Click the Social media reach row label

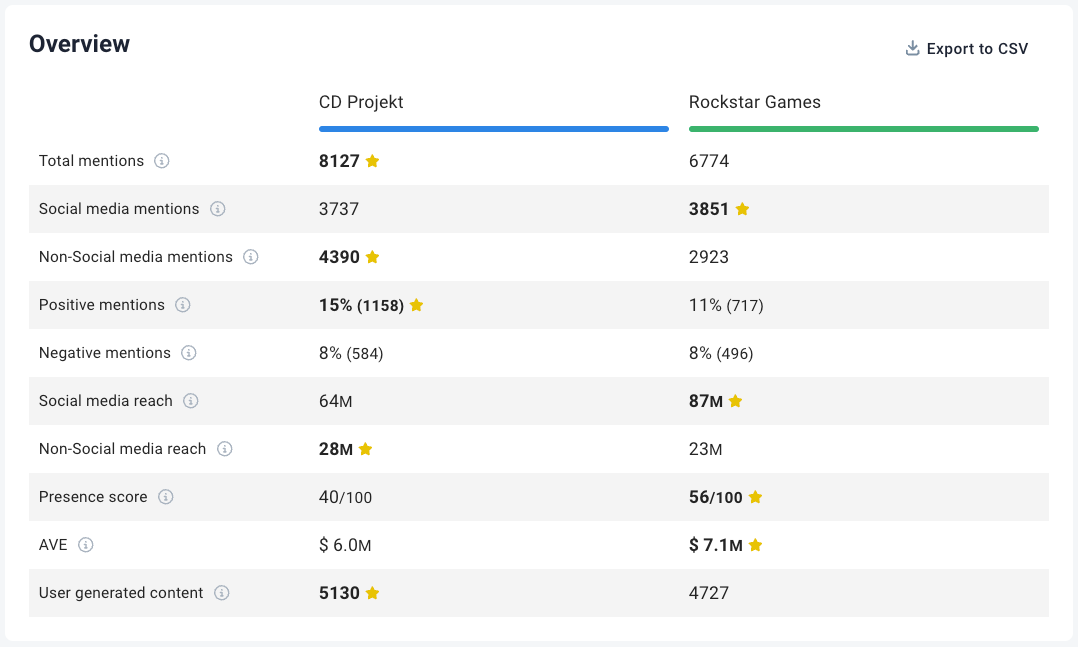click(106, 401)
